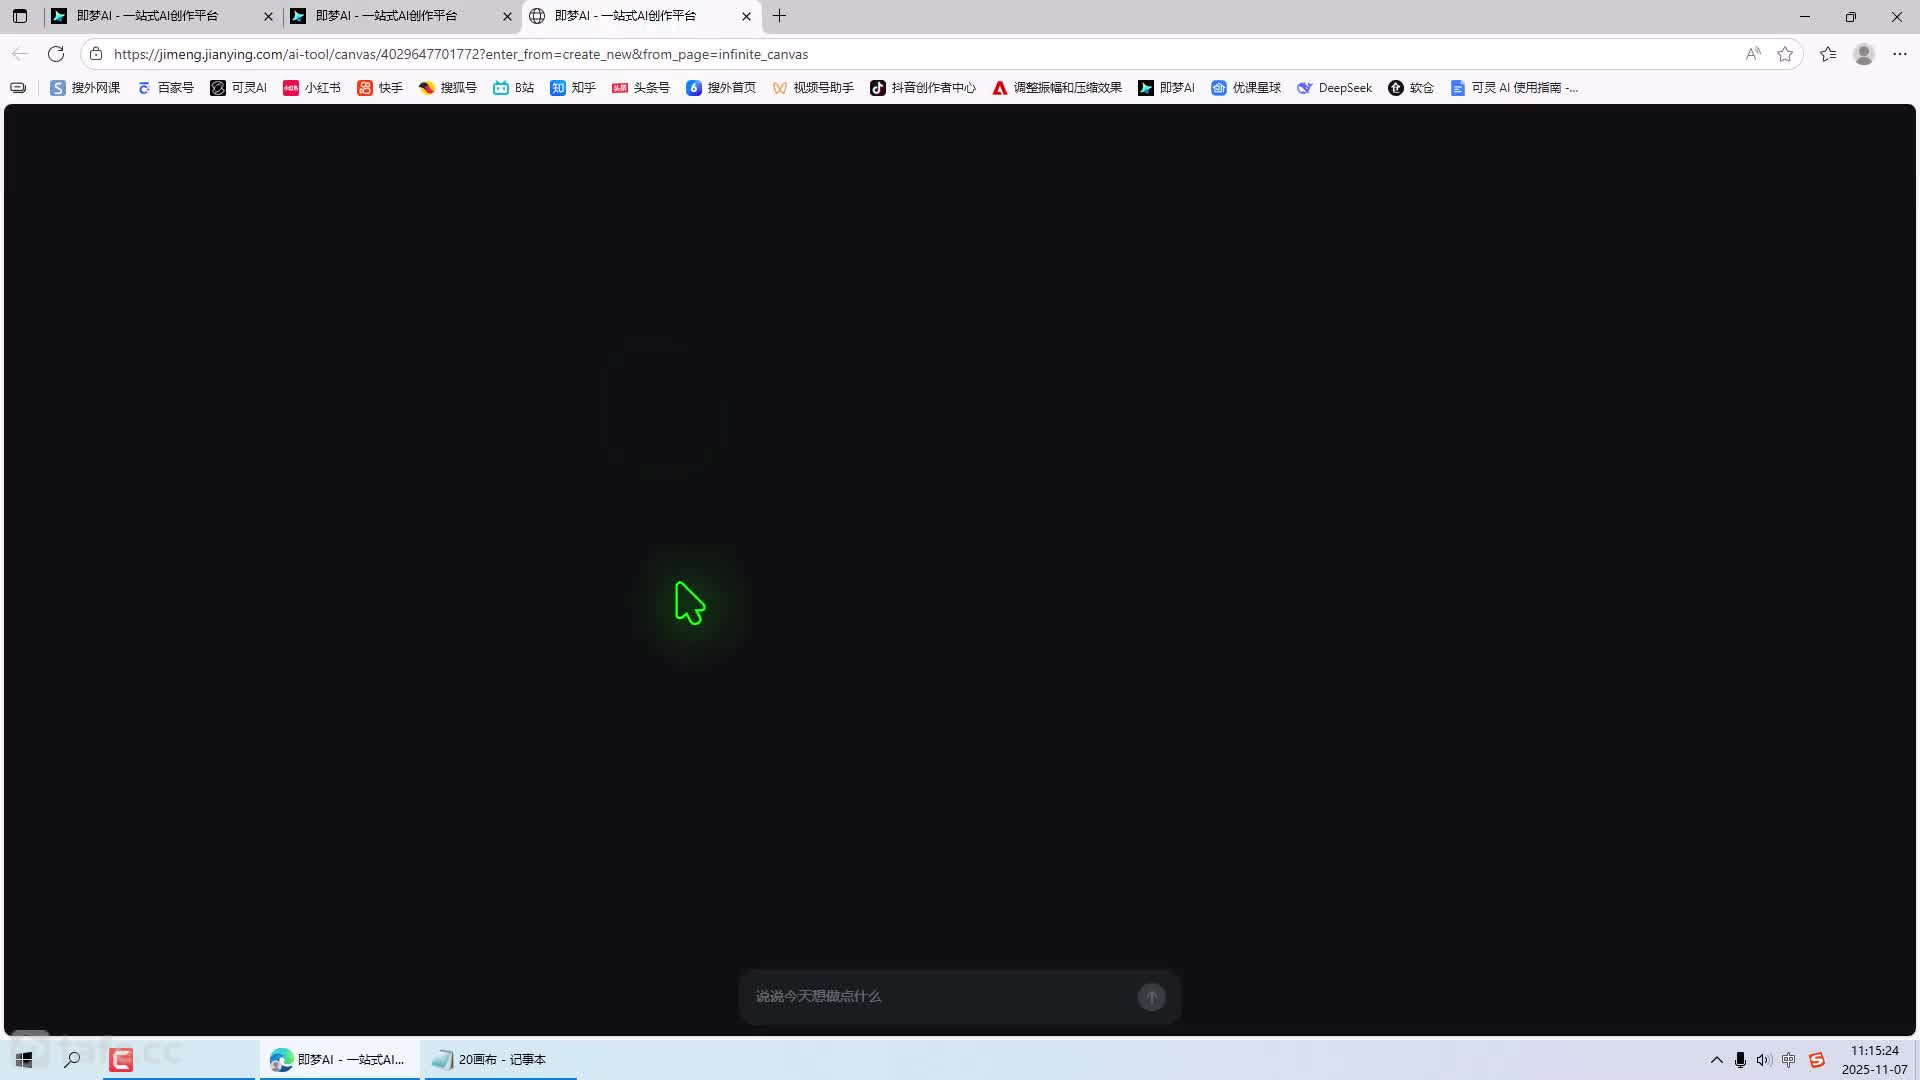Open the 抖音创作者中心 bookmark
Image resolution: width=1920 pixels, height=1080 pixels.
922,88
